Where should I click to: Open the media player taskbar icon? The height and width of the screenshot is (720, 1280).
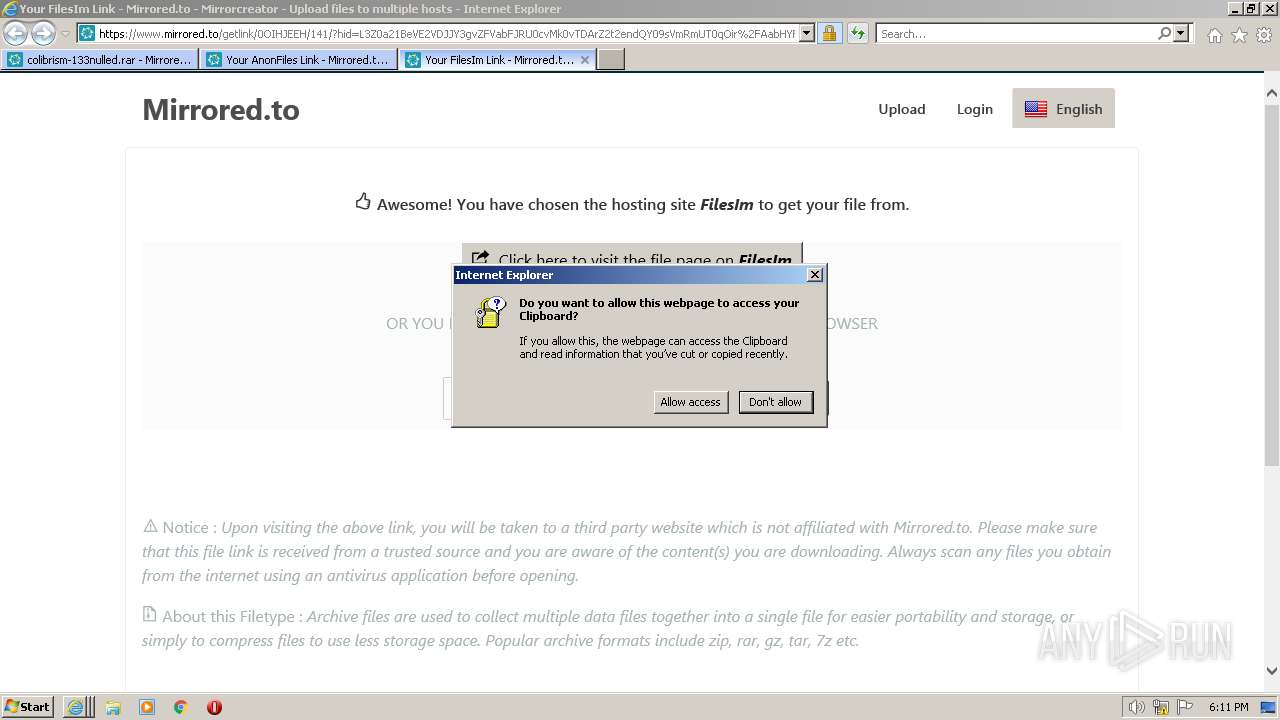(x=147, y=707)
